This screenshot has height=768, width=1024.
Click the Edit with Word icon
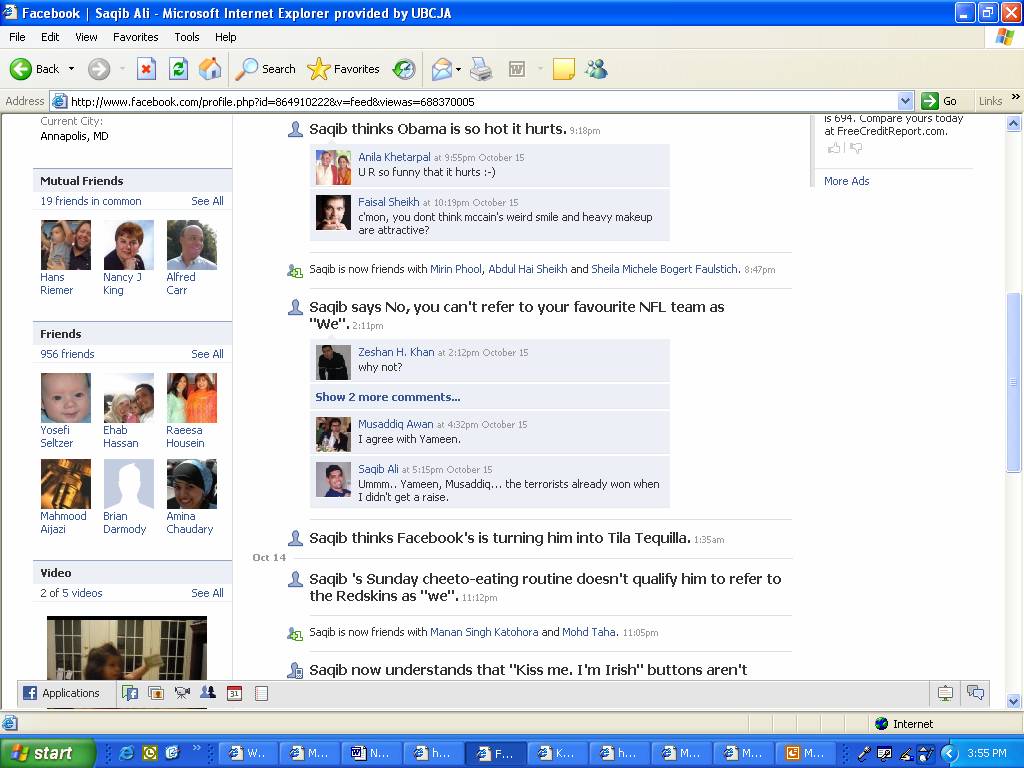pyautogui.click(x=517, y=69)
